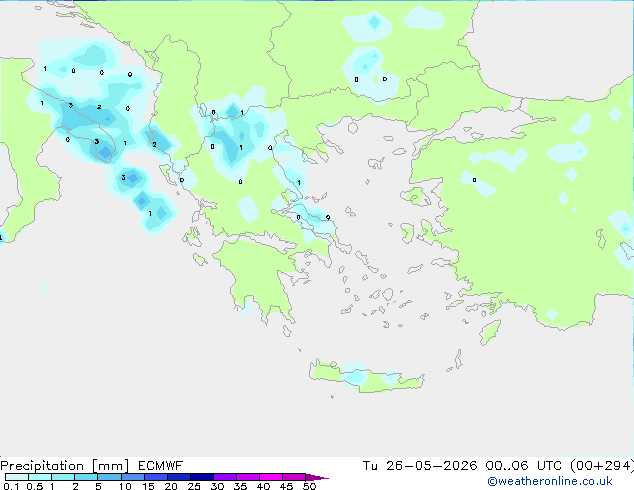Click the legend label "10"
Viewport: 634px width, 490px height.
click(125, 486)
